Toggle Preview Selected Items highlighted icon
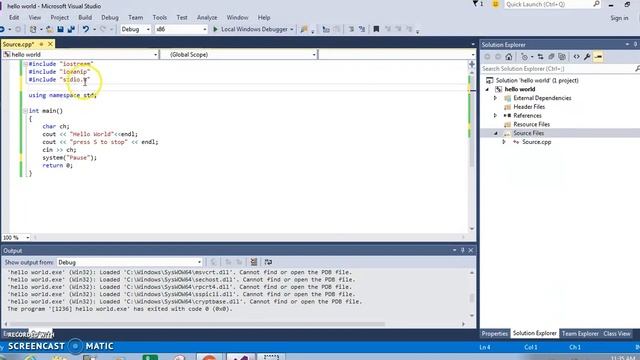Image resolution: width=640 pixels, height=360 pixels. [598, 57]
